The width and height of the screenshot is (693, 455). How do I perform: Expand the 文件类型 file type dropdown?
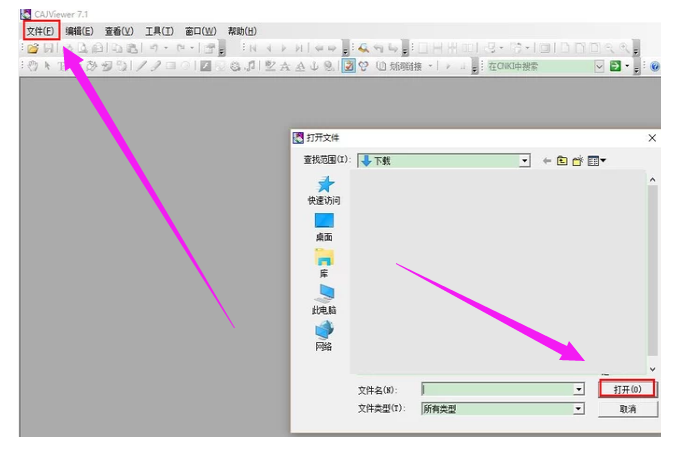(x=578, y=409)
